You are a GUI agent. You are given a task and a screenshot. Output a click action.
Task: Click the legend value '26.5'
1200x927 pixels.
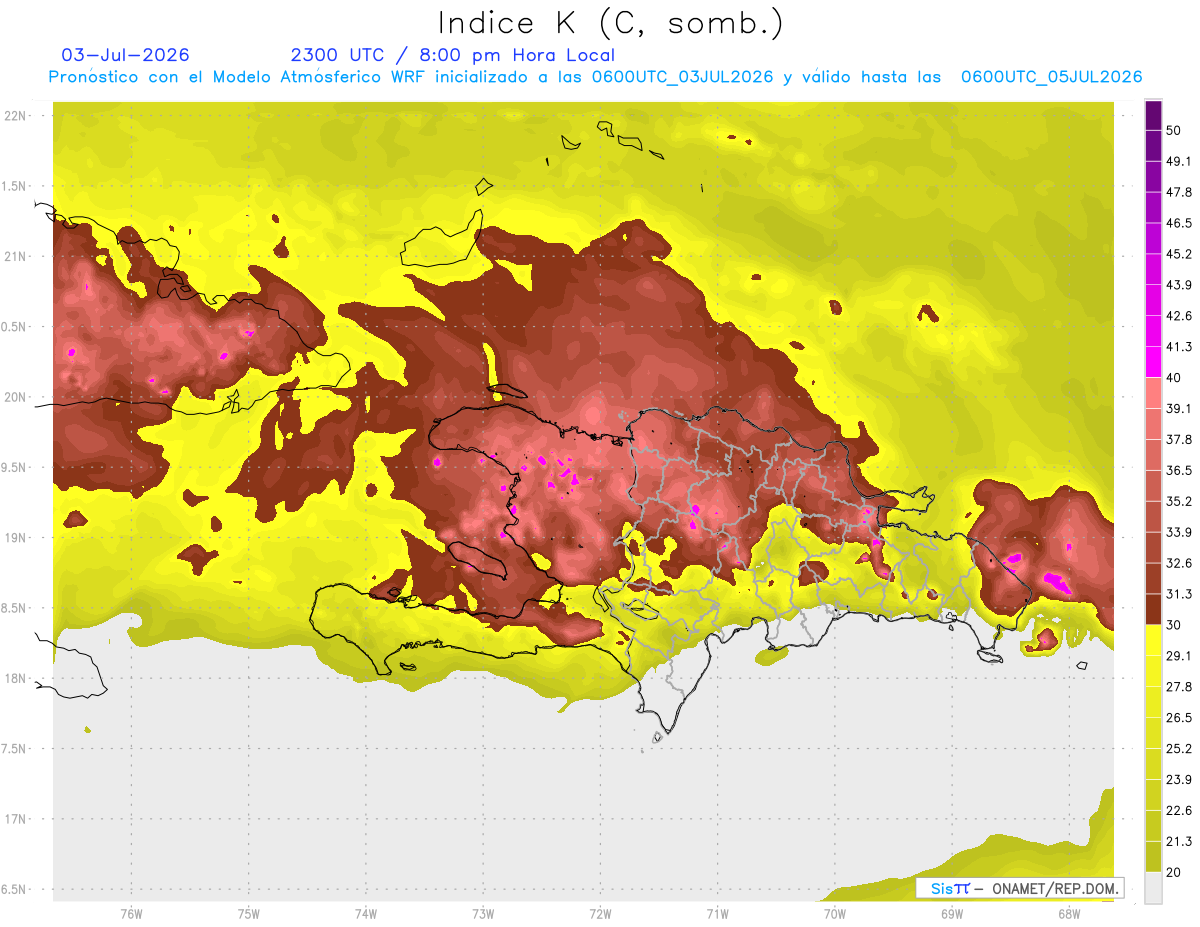point(1179,718)
